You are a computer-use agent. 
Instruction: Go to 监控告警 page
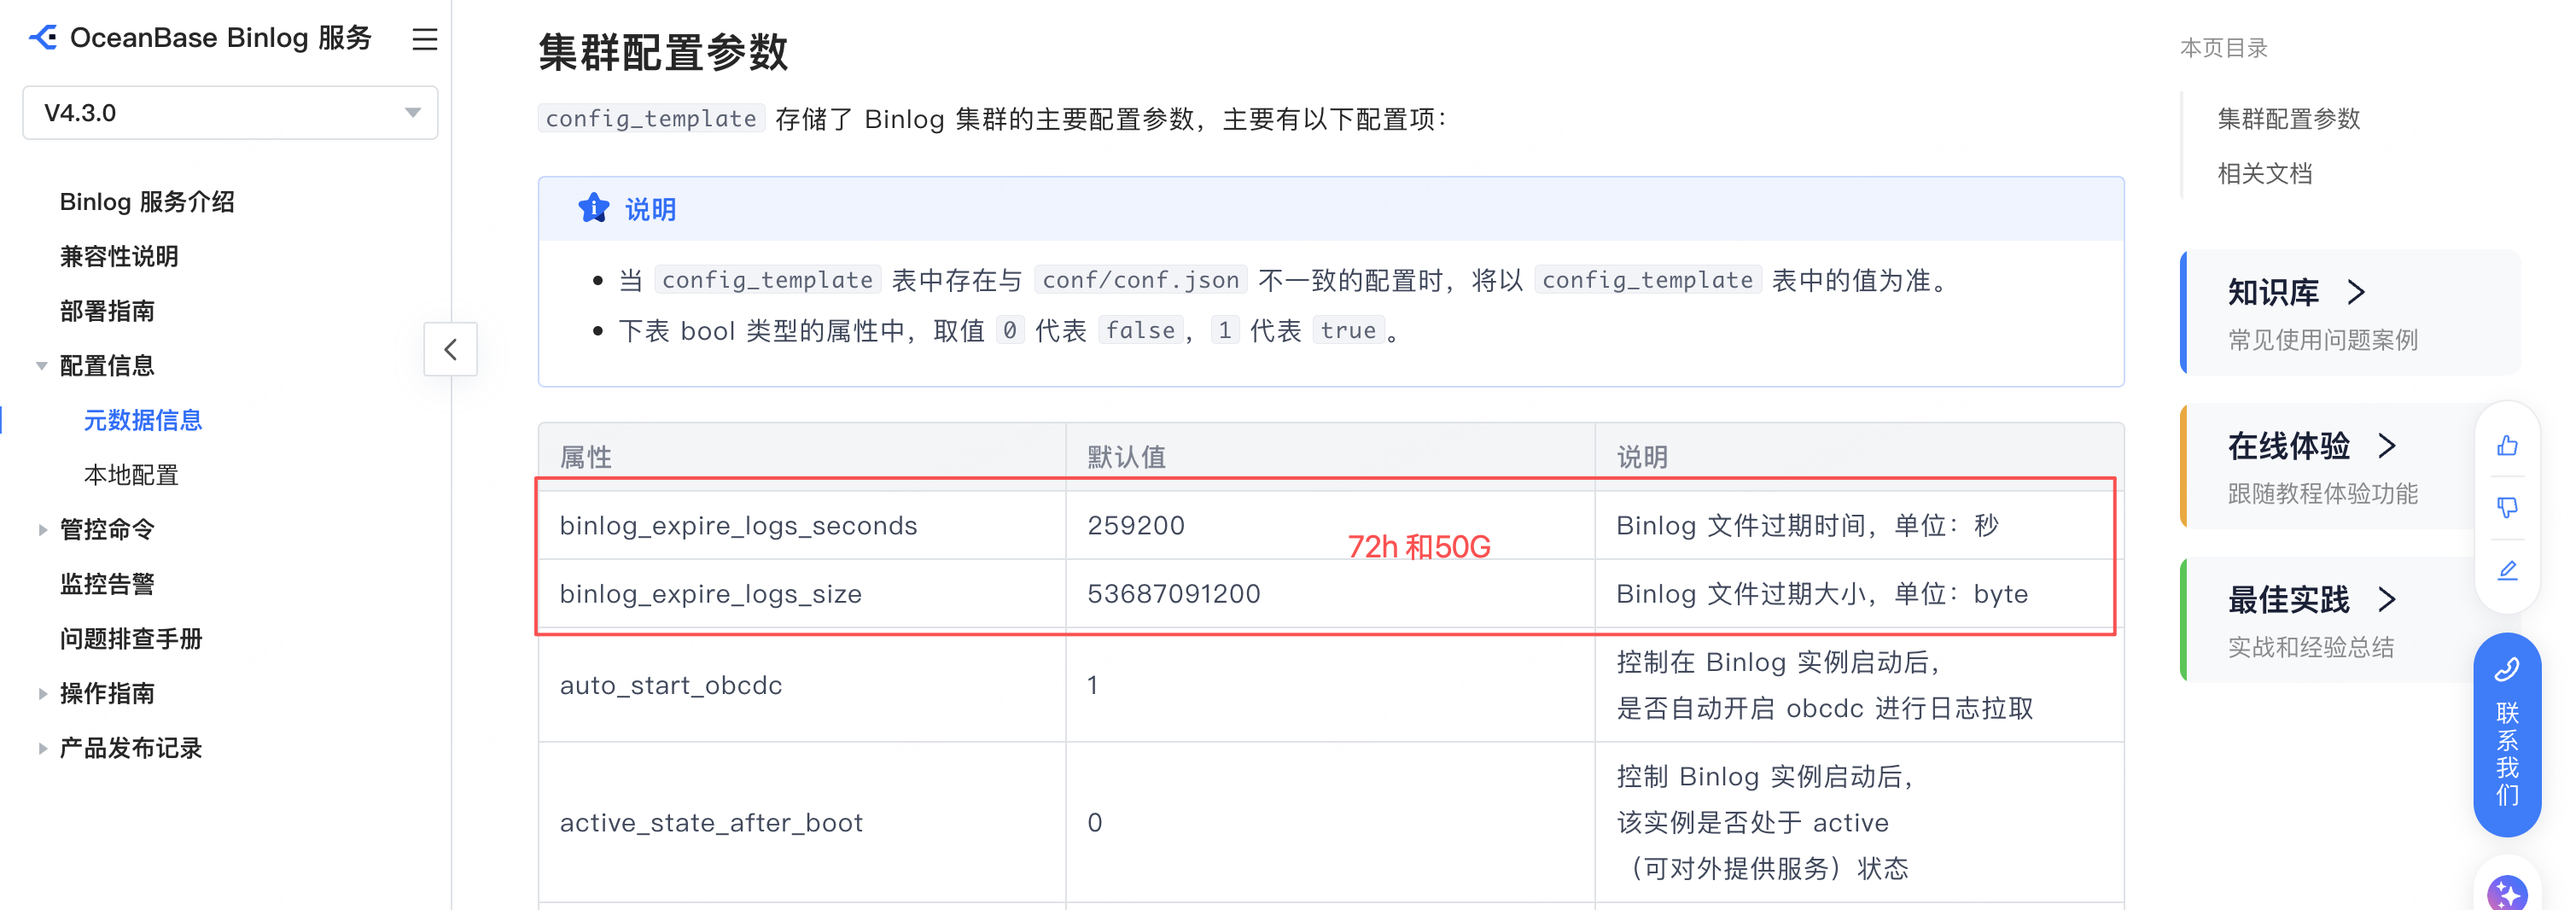pyautogui.click(x=107, y=584)
